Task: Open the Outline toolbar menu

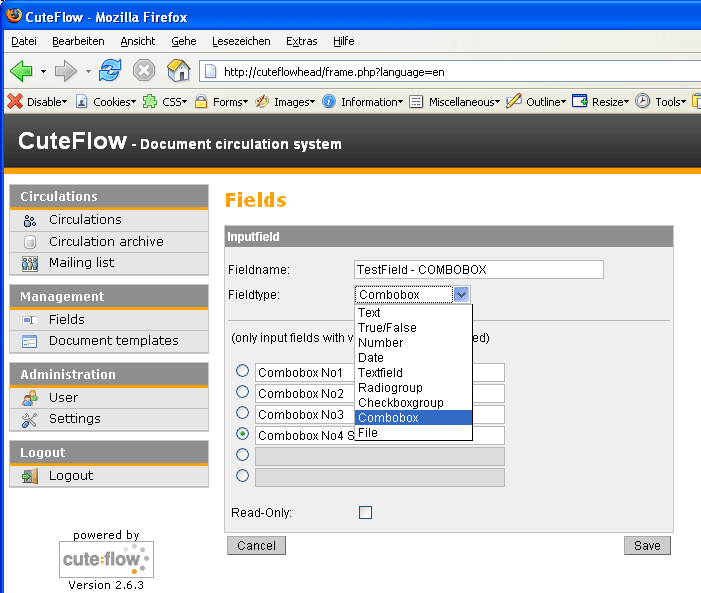Action: coord(536,102)
